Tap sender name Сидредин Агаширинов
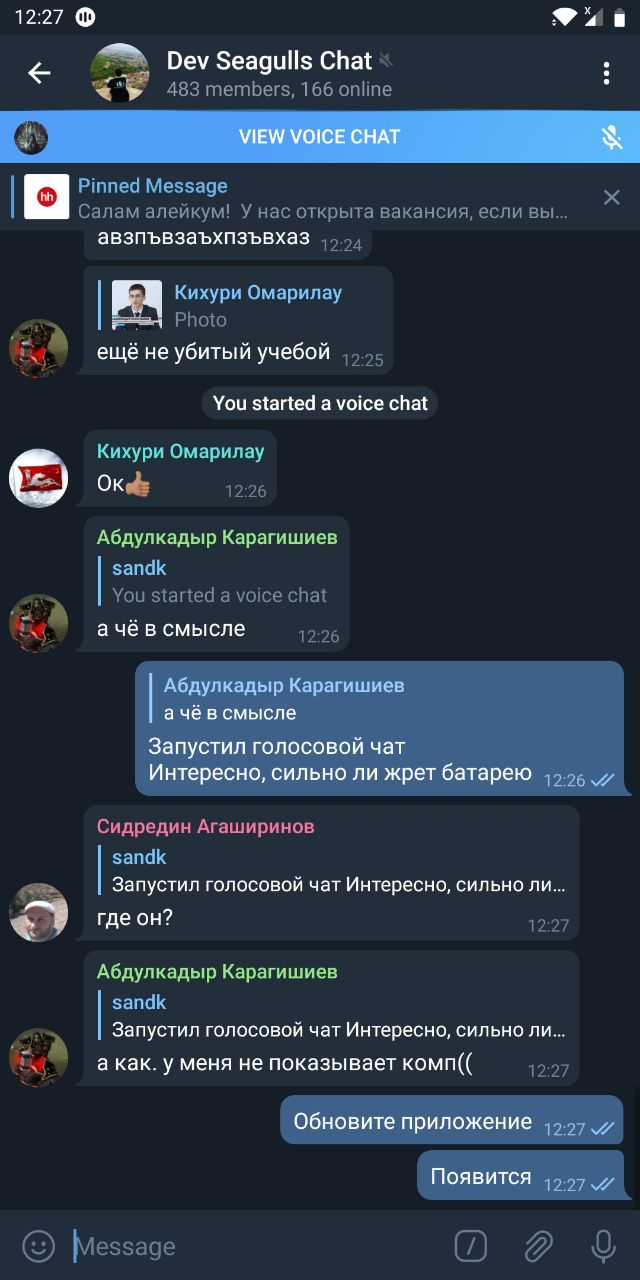 (205, 826)
